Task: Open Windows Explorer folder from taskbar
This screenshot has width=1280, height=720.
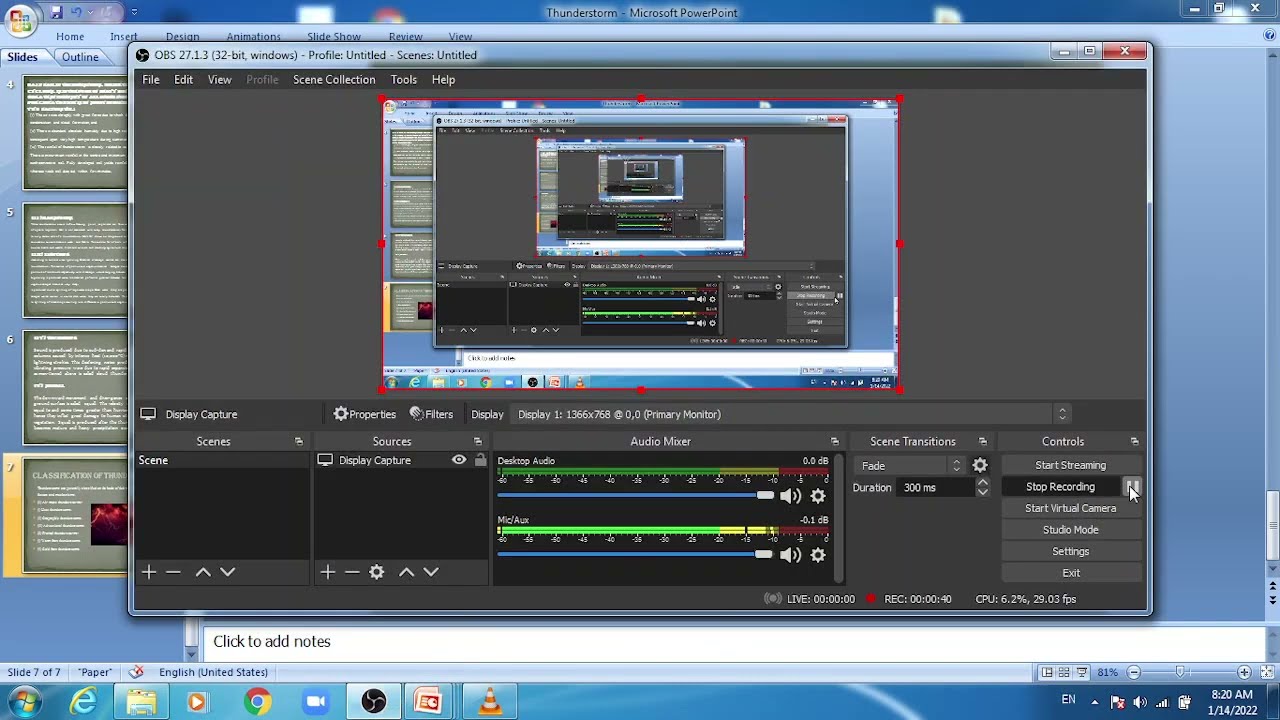Action: 141,702
